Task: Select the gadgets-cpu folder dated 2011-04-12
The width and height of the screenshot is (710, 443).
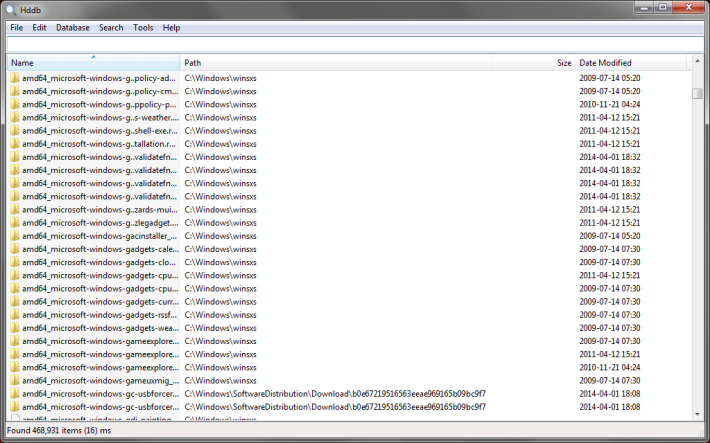Action: (100, 275)
